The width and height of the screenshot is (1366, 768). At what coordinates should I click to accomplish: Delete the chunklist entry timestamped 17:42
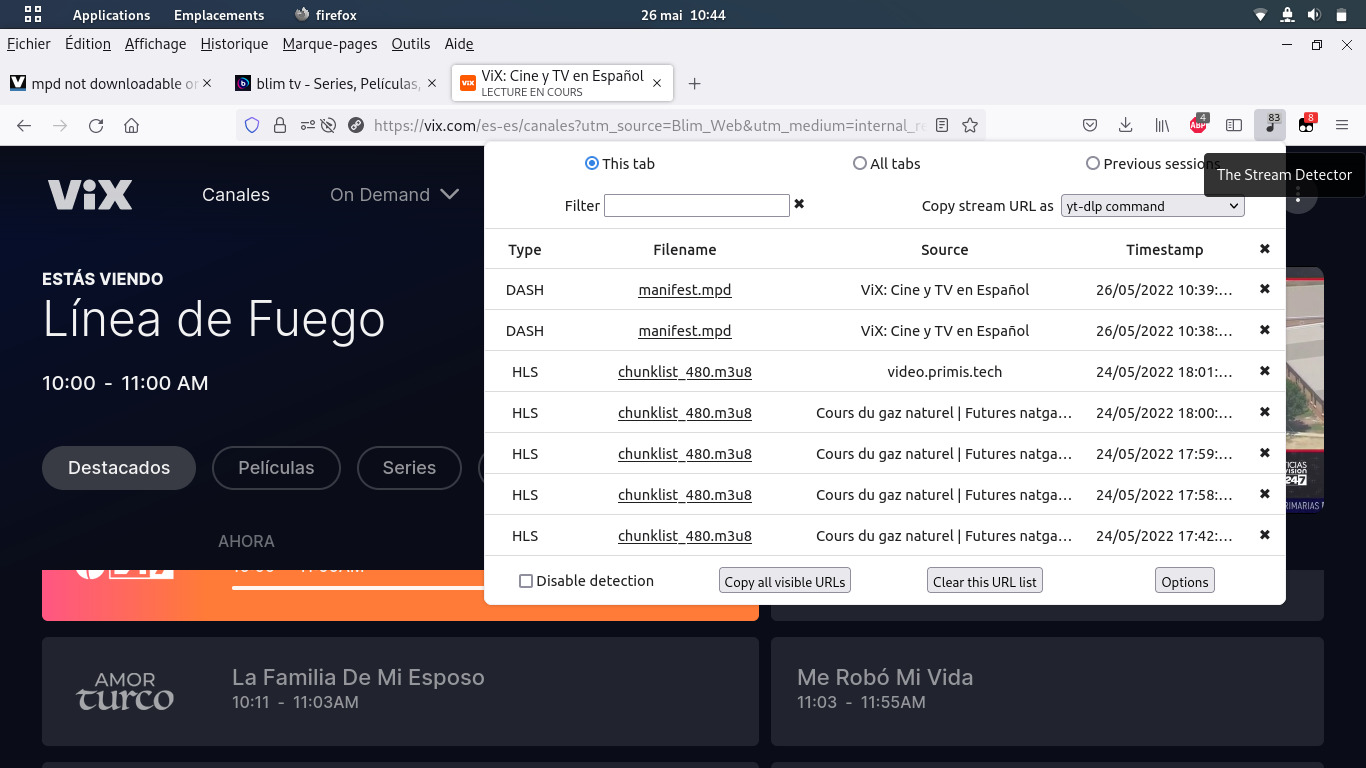pos(1265,535)
